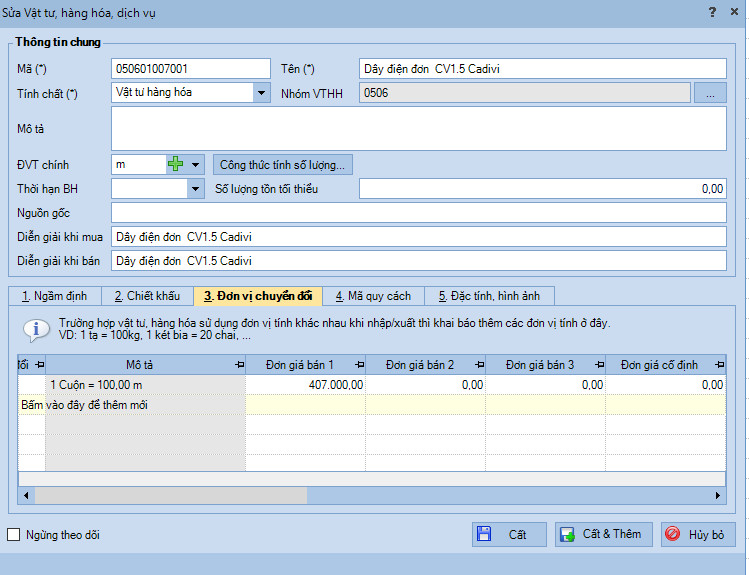
Task: Click the horizontal scrollbar thumb
Action: click(x=171, y=495)
